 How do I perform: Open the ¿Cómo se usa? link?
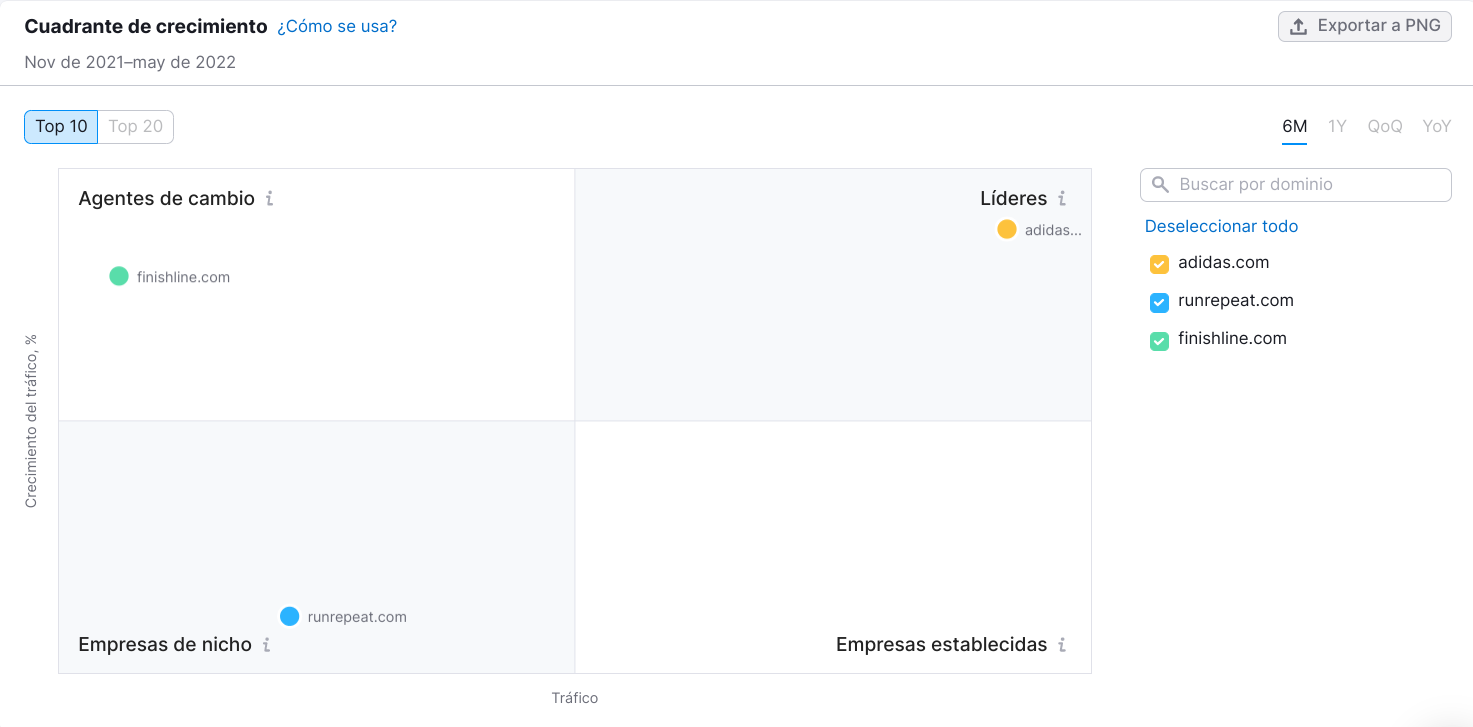[337, 27]
